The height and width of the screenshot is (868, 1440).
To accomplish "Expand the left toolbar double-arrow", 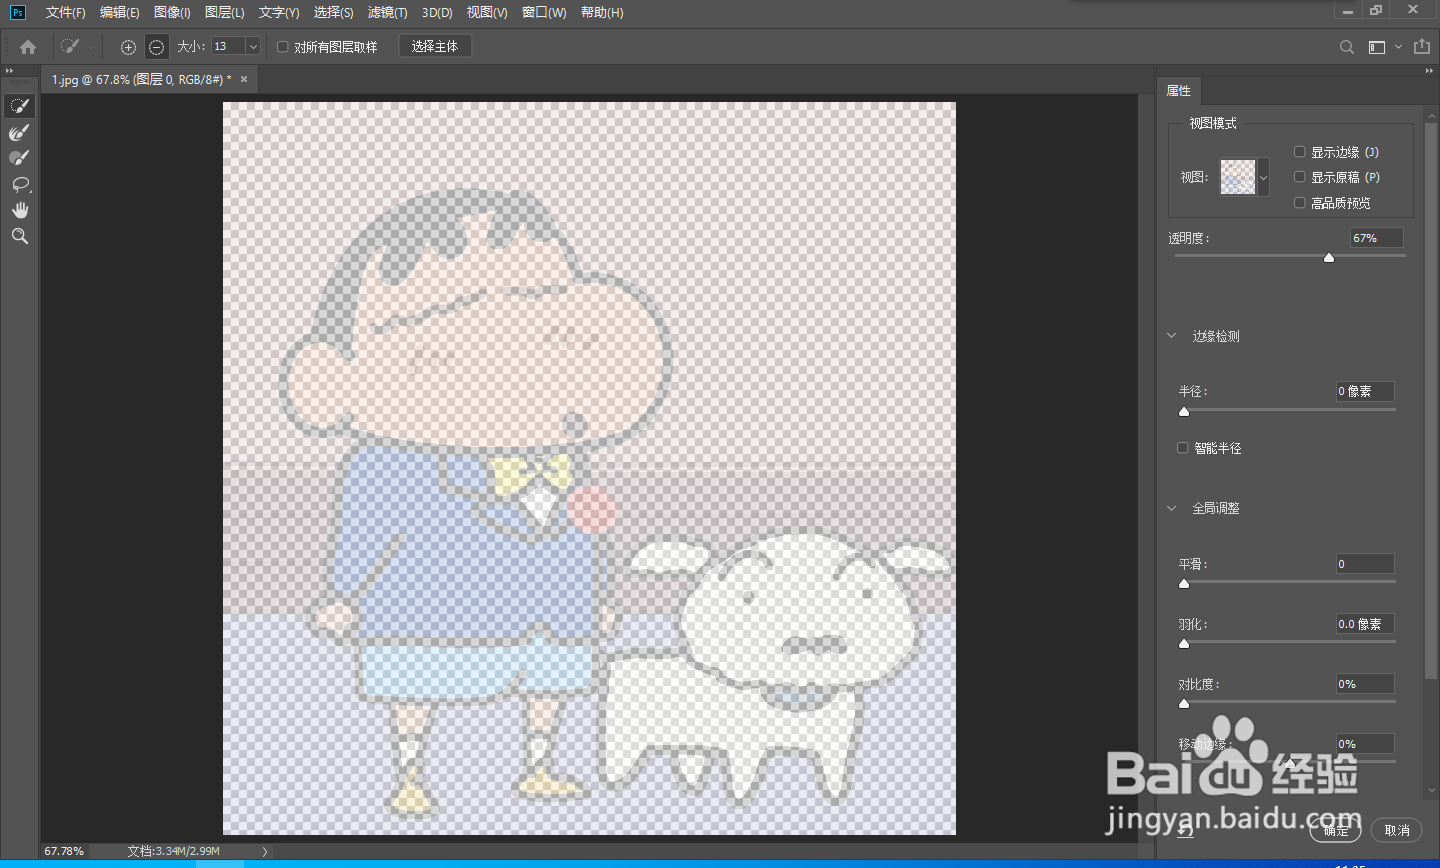I will coord(9,71).
